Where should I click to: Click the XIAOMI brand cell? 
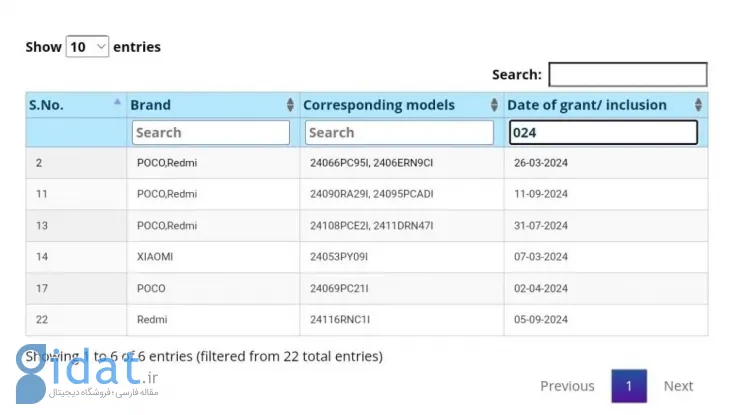coord(155,257)
